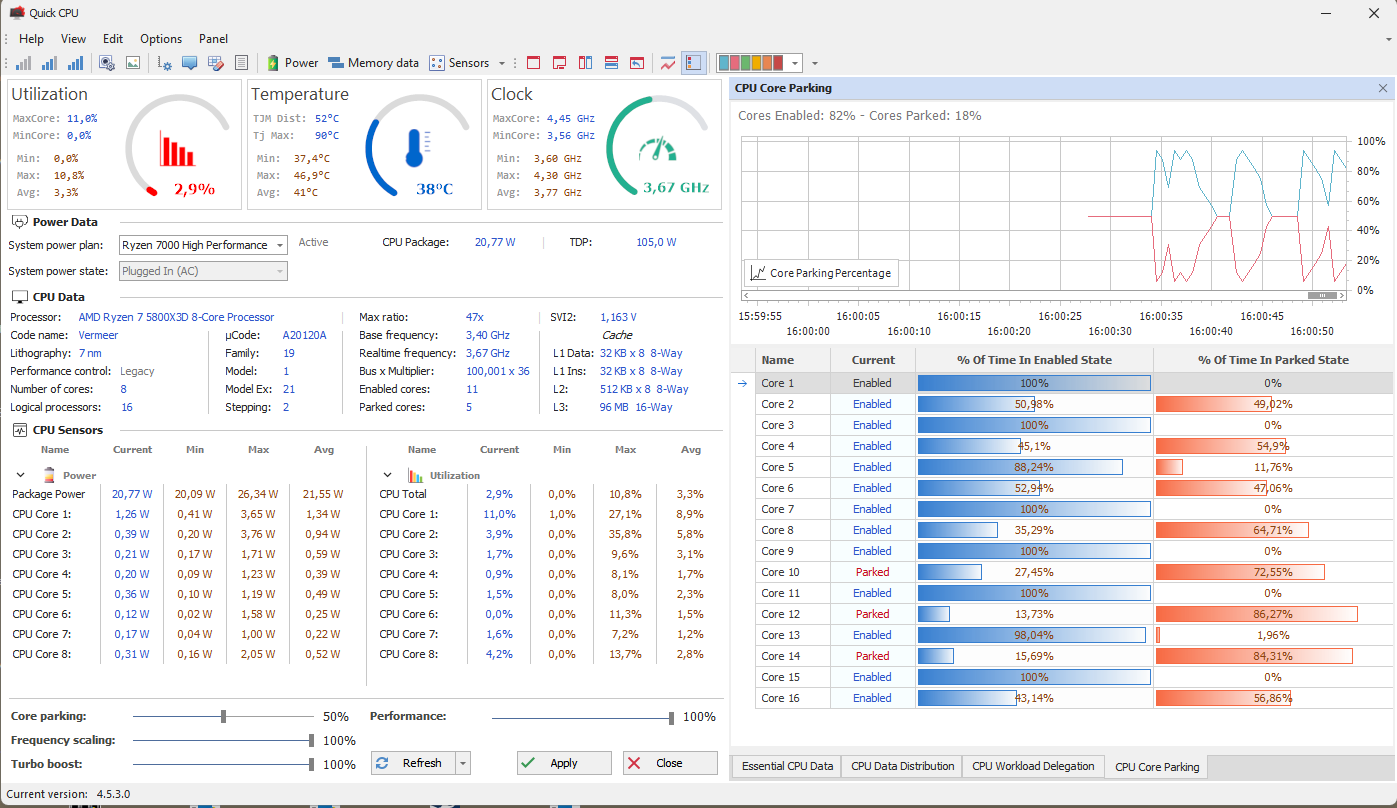Click the second red layout icon with bottom panel
Screen dimensions: 1397x808
(x=559, y=63)
